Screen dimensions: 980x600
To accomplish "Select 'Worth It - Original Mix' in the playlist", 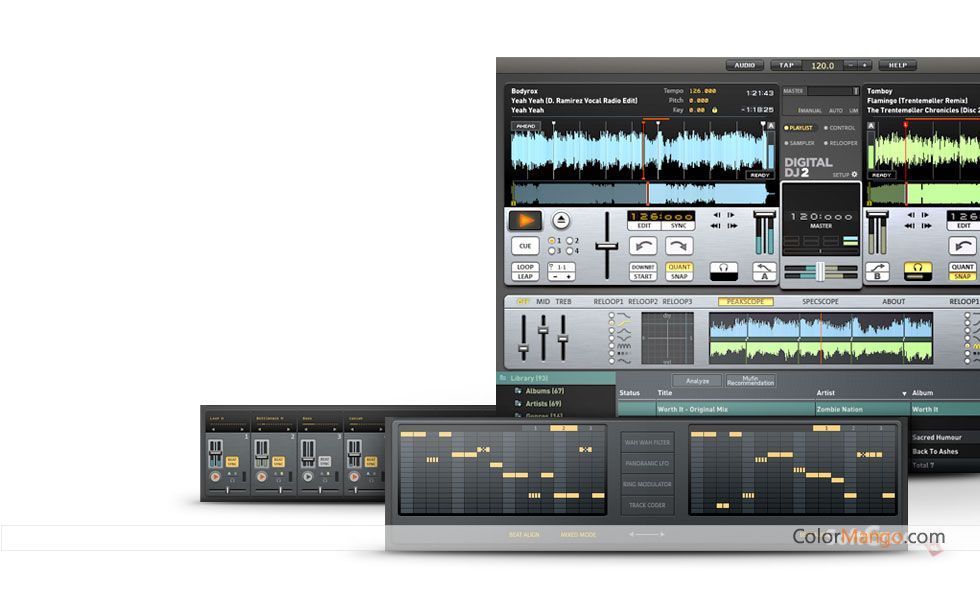I will (694, 408).
